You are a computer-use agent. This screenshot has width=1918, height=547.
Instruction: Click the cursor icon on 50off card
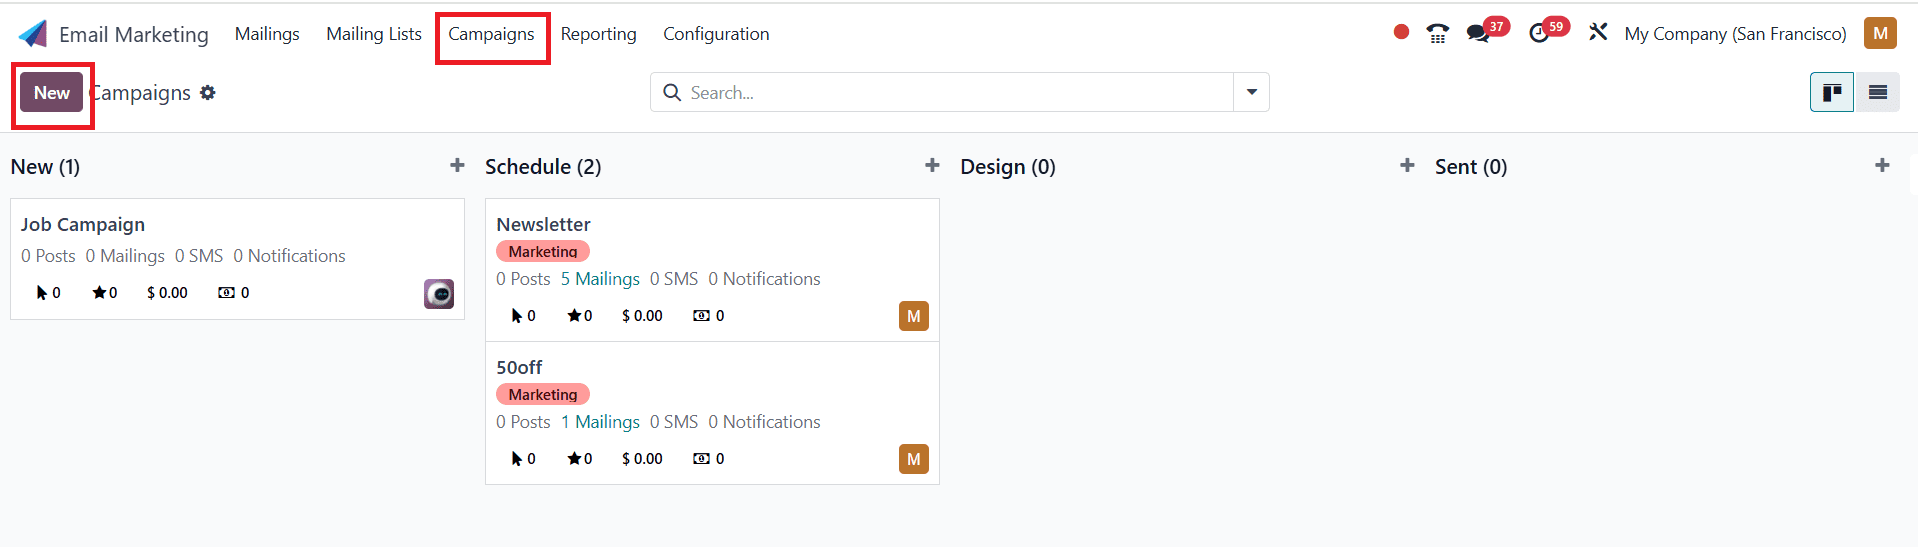coord(517,459)
